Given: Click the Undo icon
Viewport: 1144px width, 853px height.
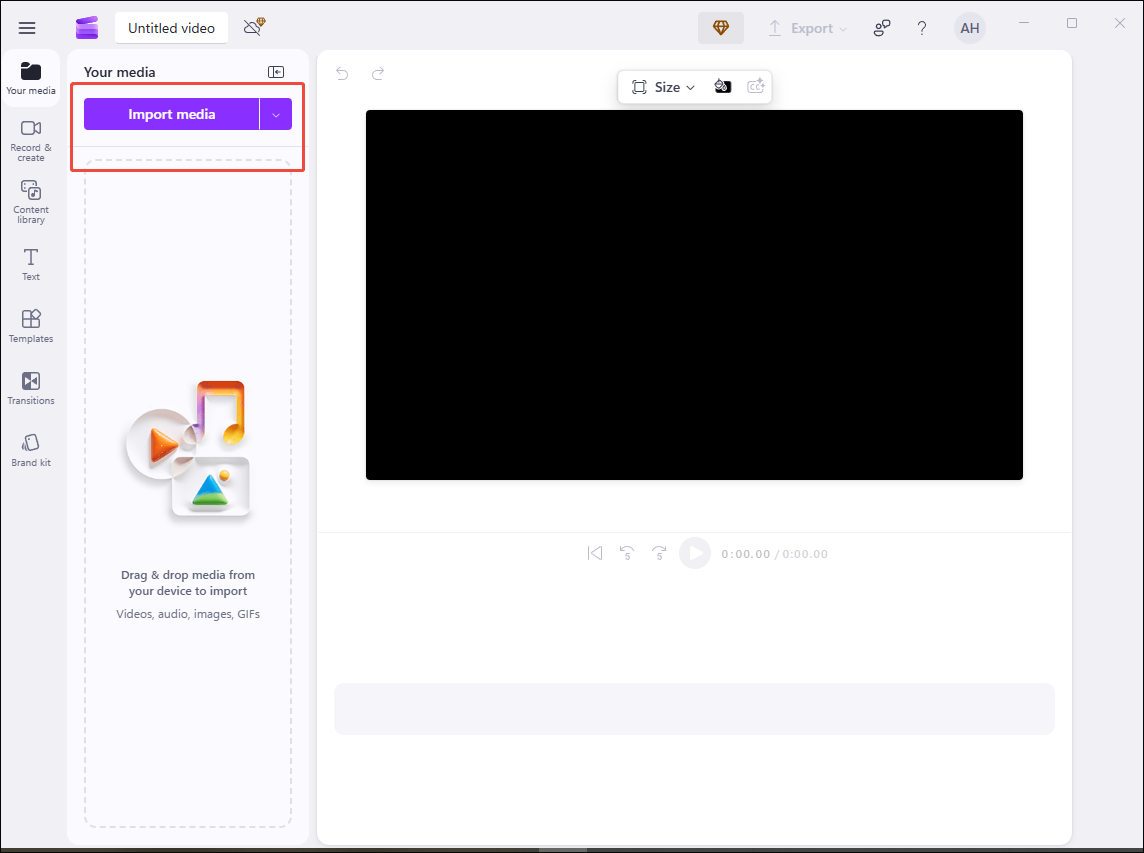Looking at the screenshot, I should click(x=342, y=73).
